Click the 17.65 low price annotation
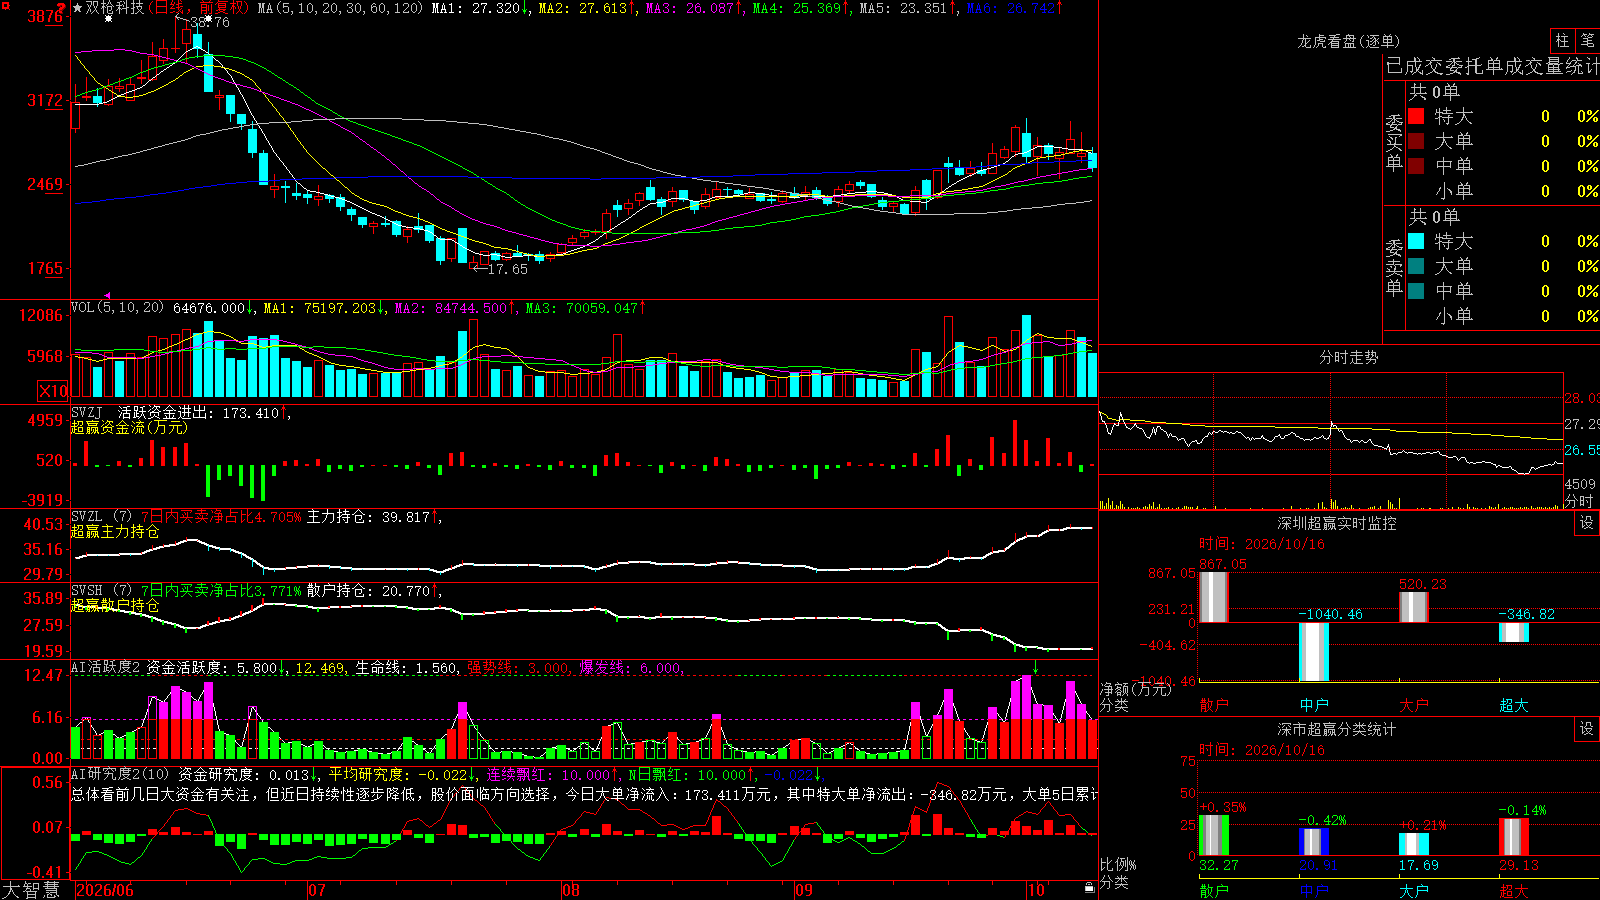 coord(507,269)
